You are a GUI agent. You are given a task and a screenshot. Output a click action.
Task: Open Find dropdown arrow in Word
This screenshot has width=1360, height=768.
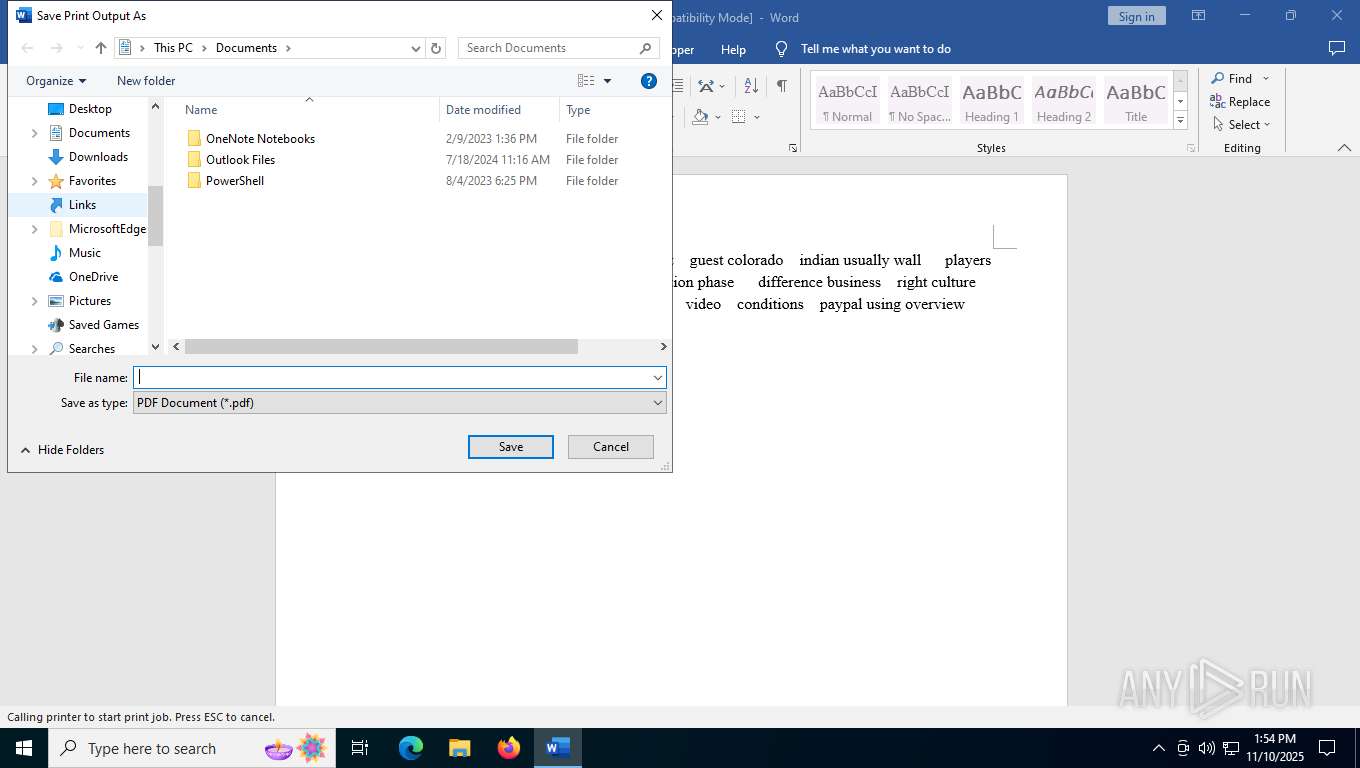click(x=1265, y=78)
